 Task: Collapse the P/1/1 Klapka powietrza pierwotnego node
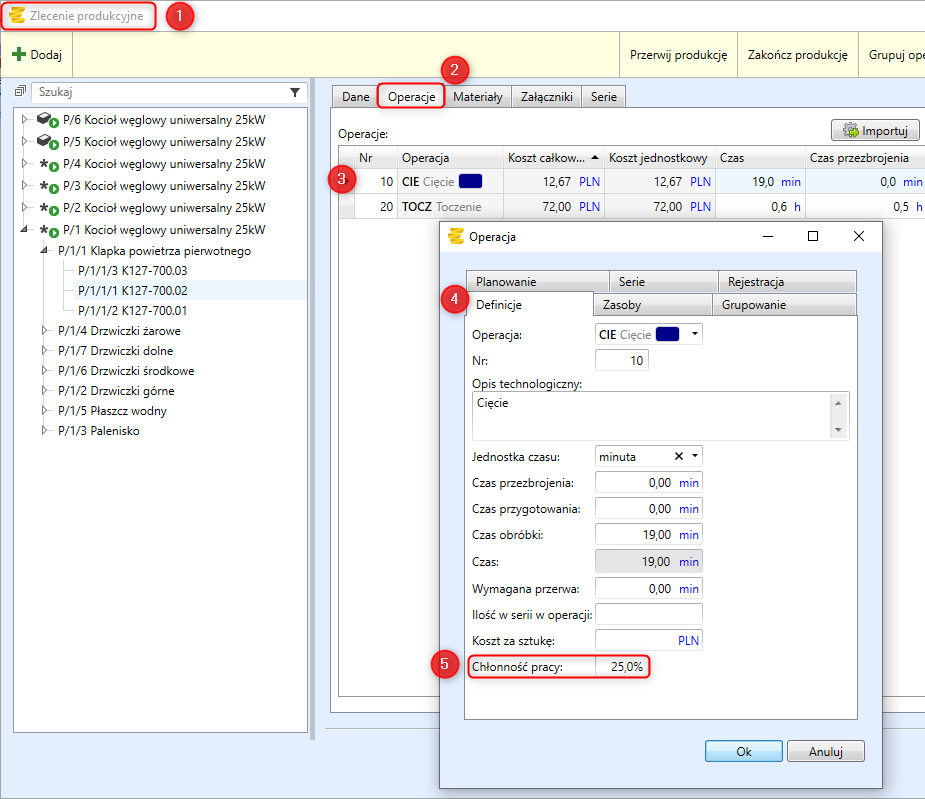tap(44, 251)
